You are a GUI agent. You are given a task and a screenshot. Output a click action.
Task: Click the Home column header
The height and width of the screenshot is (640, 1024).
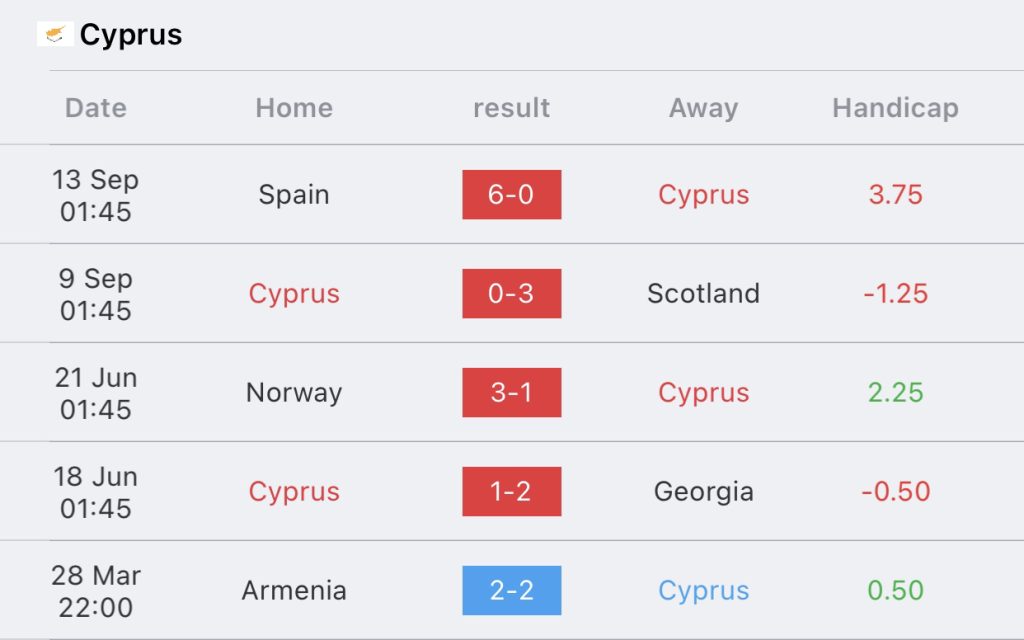tap(294, 108)
